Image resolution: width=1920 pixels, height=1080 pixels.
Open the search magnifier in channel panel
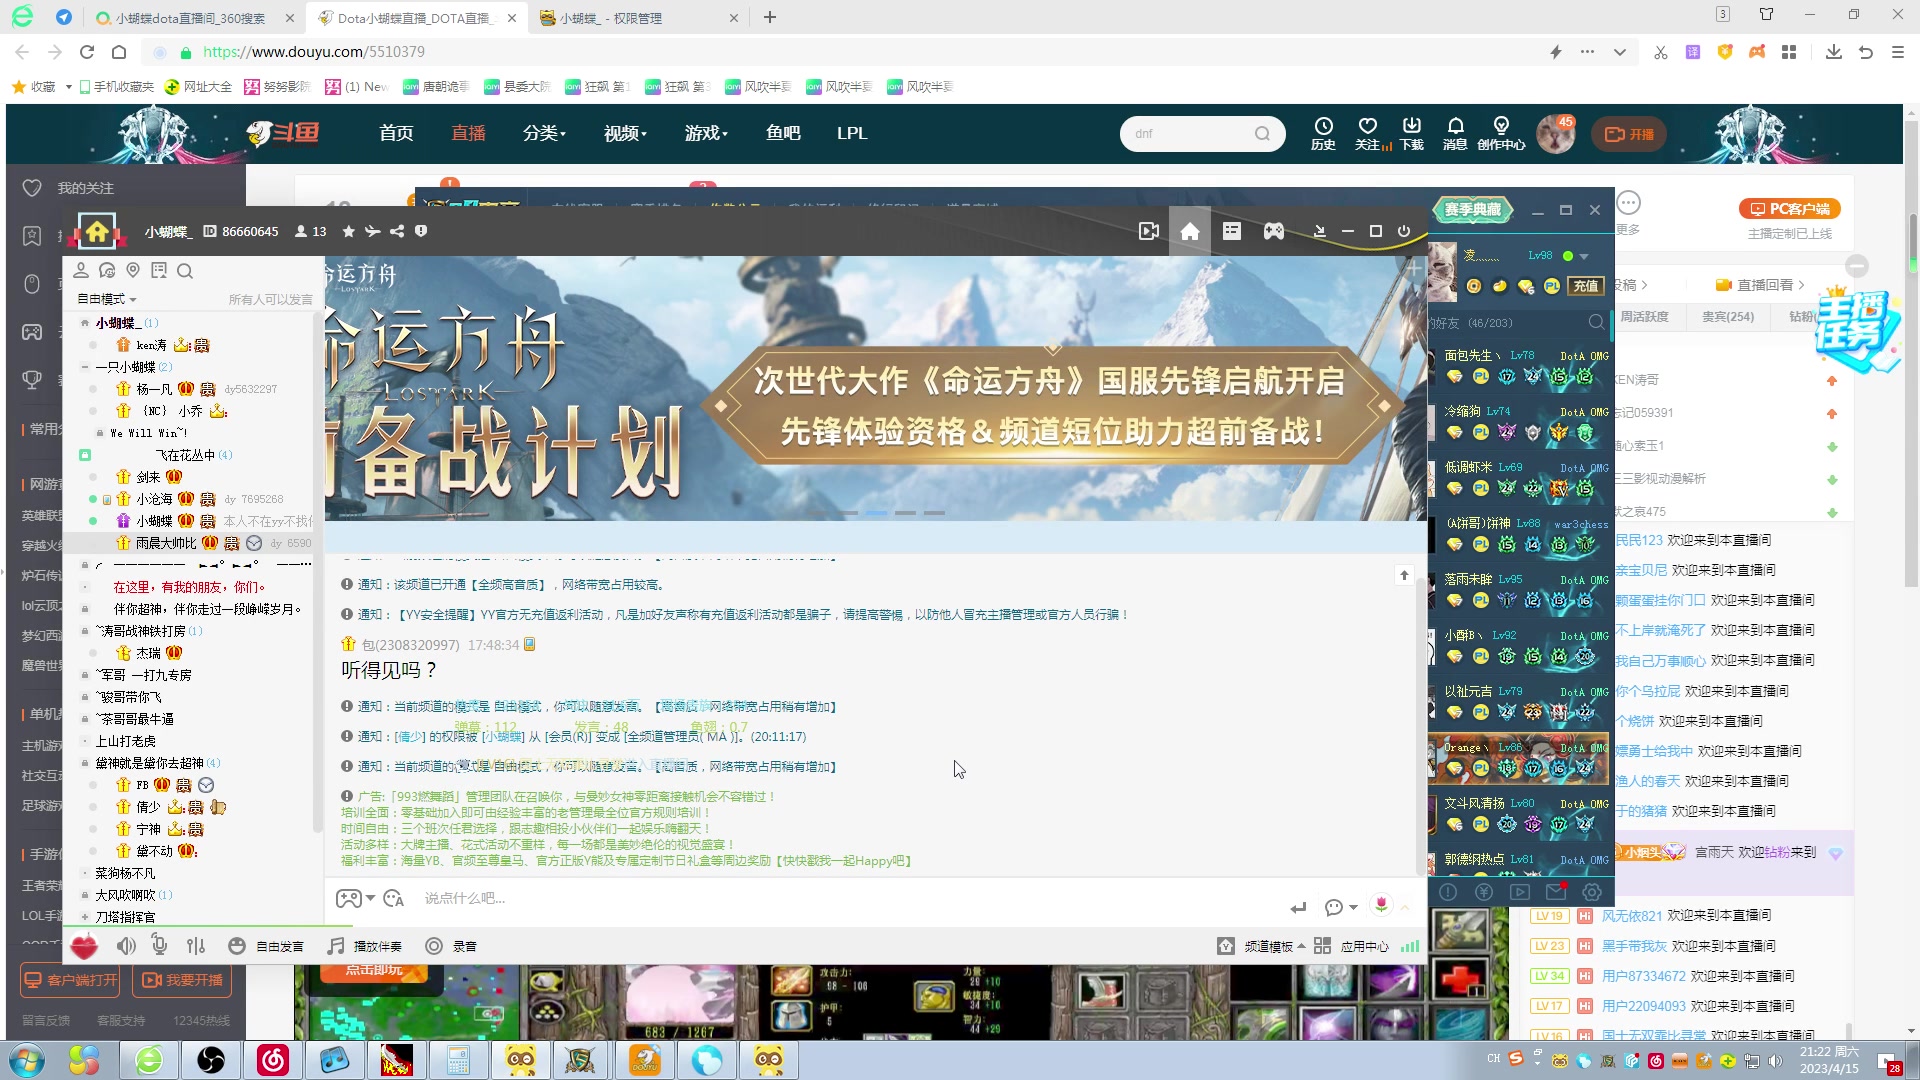tap(185, 271)
